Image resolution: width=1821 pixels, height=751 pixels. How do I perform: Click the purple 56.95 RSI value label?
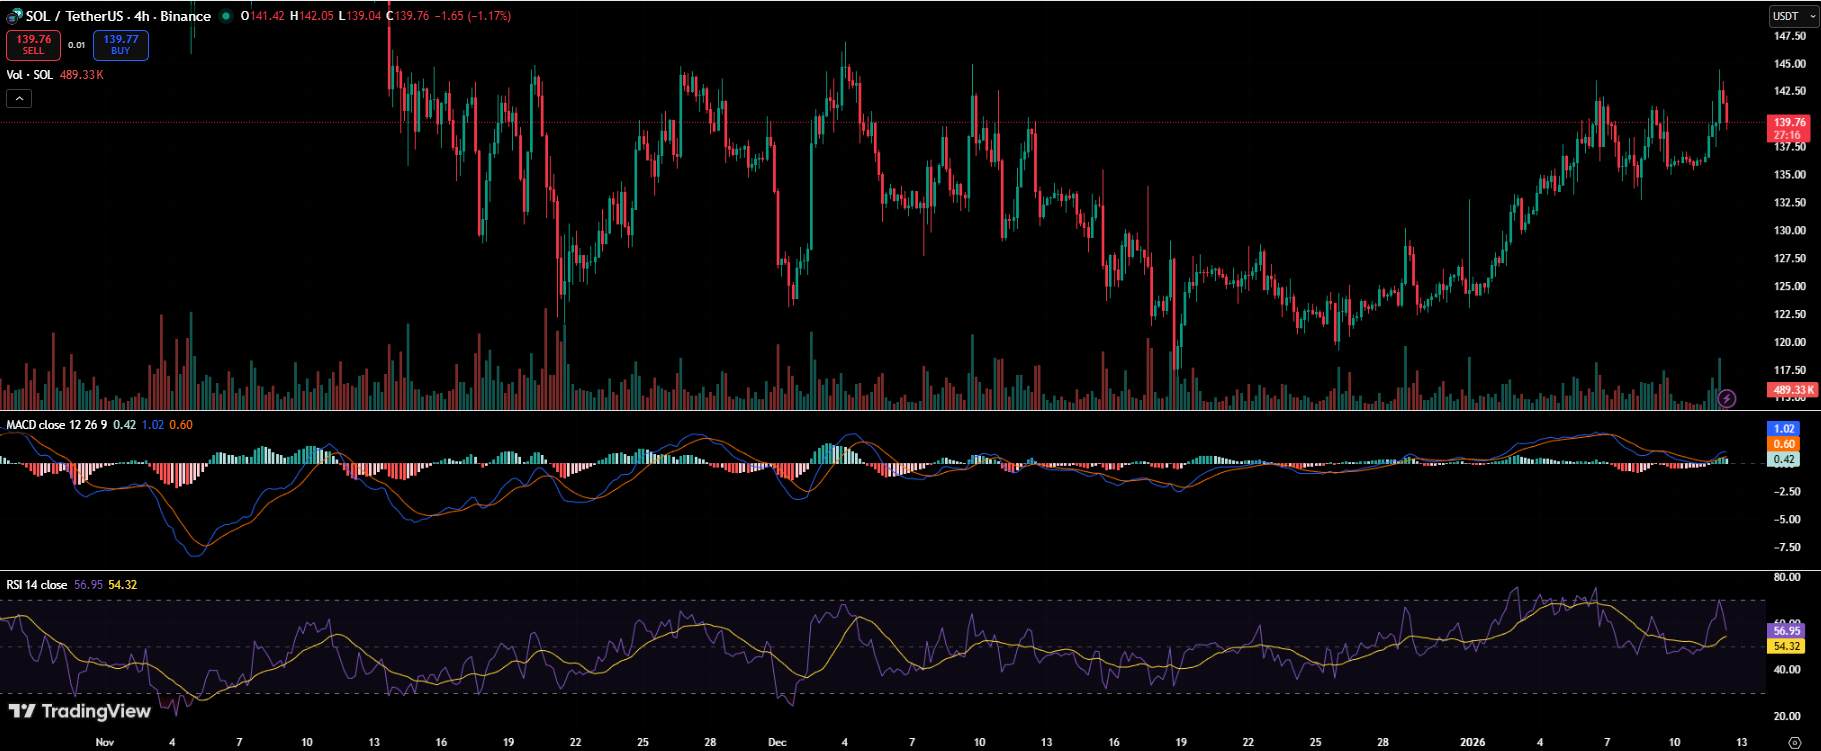pos(1786,631)
